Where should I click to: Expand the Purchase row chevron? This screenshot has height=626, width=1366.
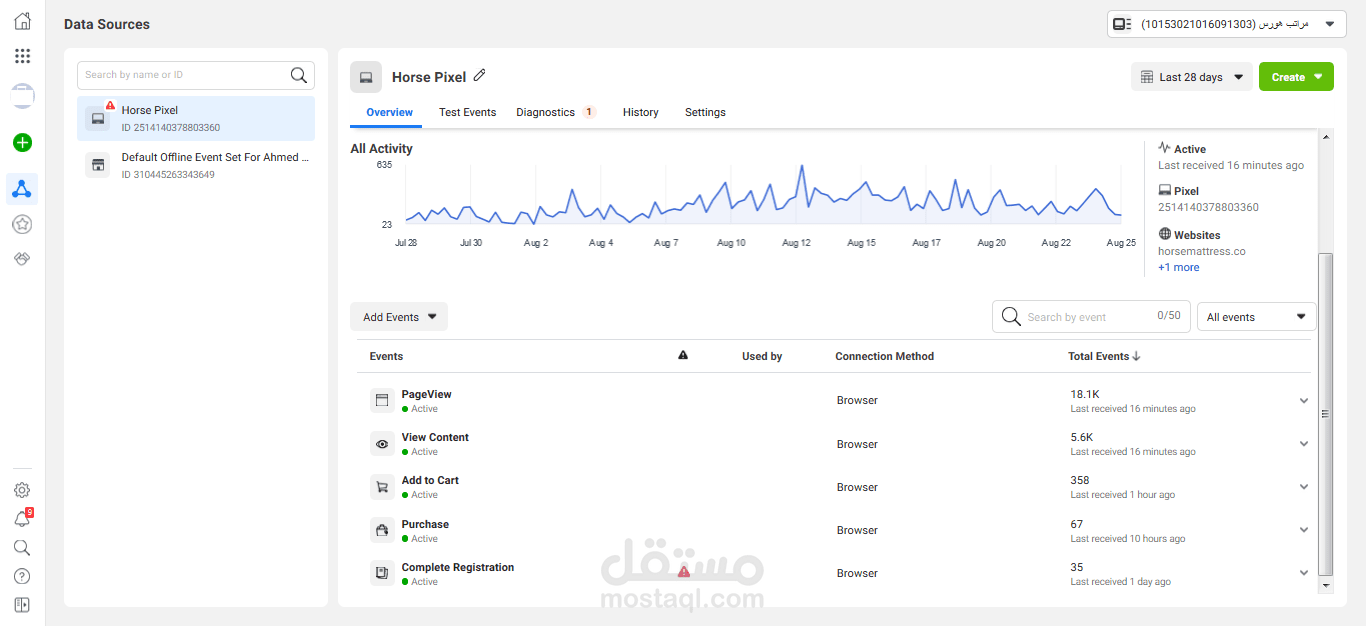(x=1304, y=530)
